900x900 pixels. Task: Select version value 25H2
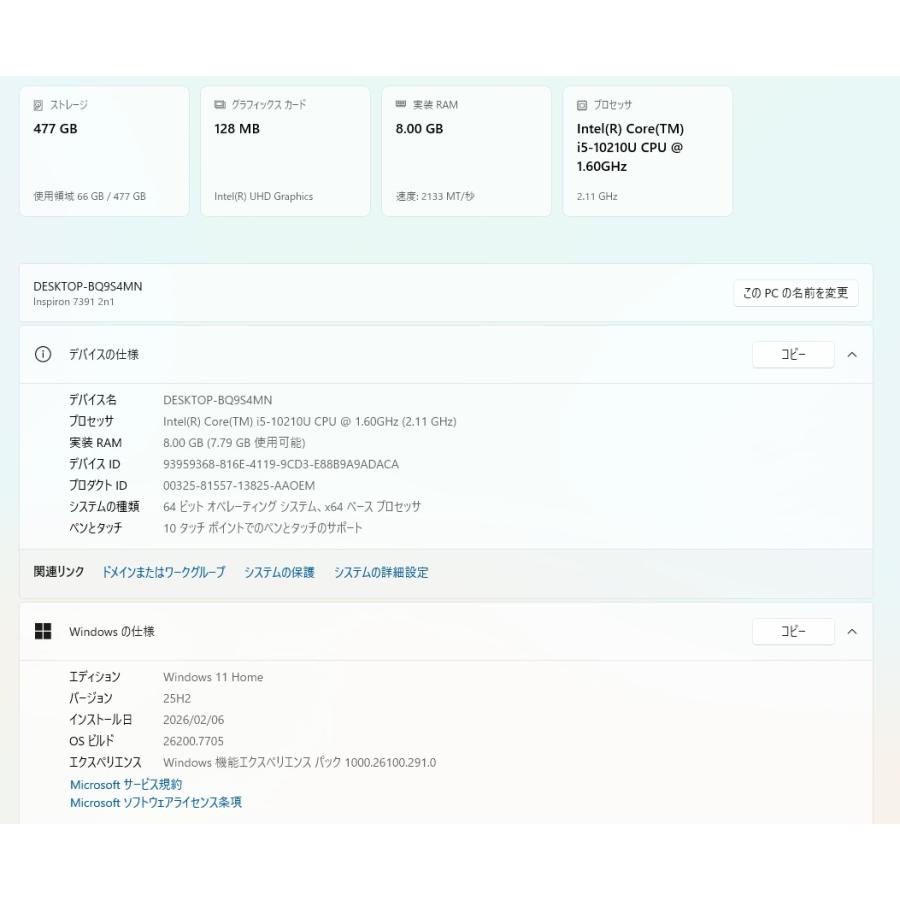pyautogui.click(x=177, y=699)
